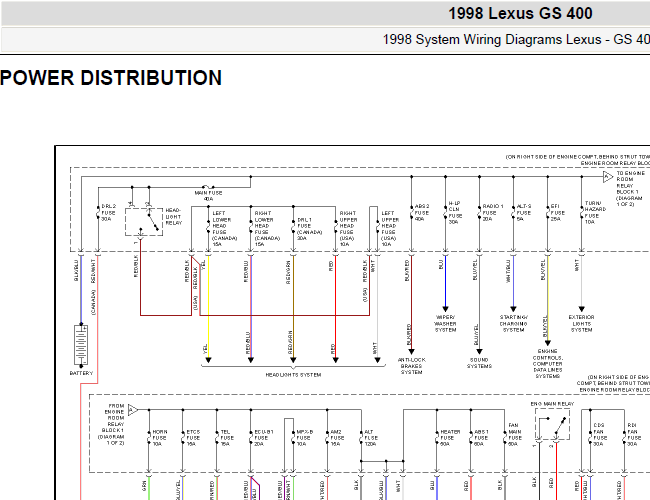Click the battery symbol in the diagram
650x500 pixels.
[x=81, y=345]
